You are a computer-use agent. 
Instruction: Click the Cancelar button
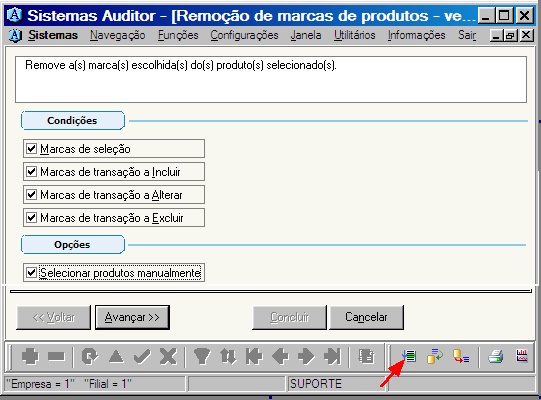coord(366,317)
